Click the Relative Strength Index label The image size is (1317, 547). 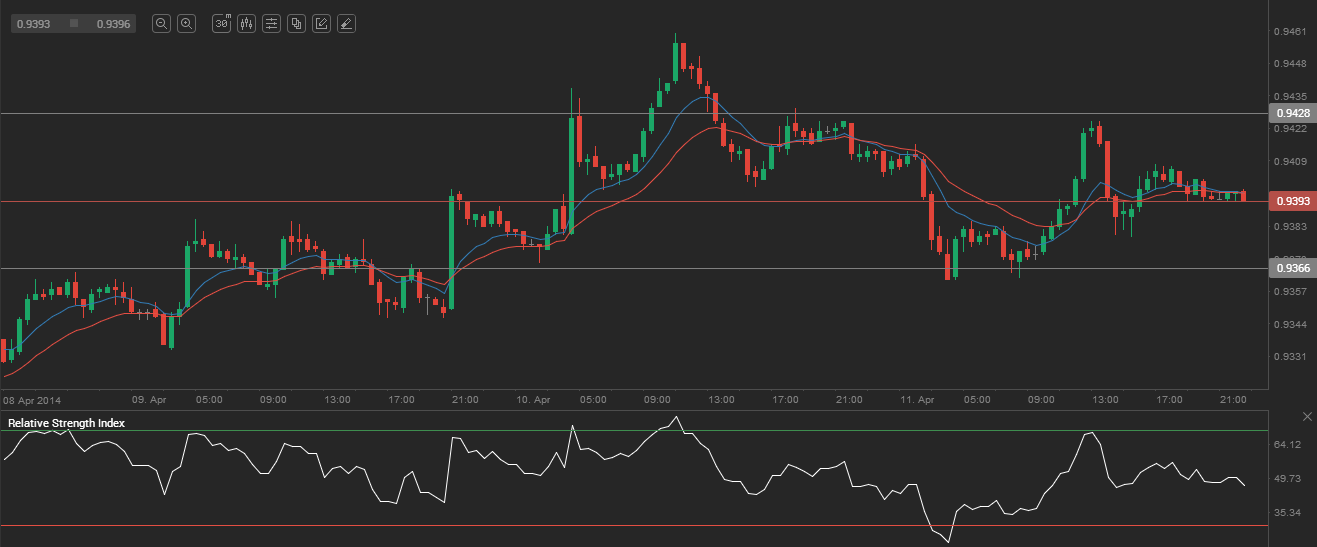pyautogui.click(x=66, y=423)
